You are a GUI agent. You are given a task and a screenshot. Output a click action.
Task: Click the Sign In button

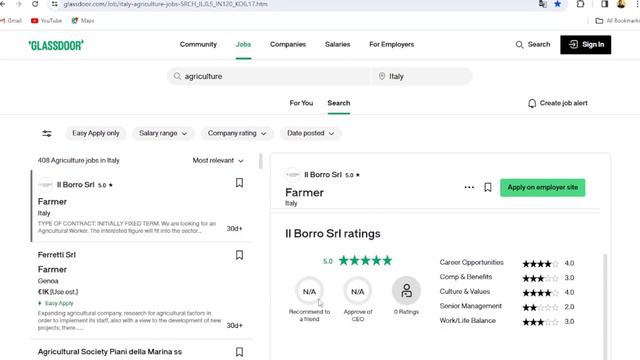click(585, 44)
